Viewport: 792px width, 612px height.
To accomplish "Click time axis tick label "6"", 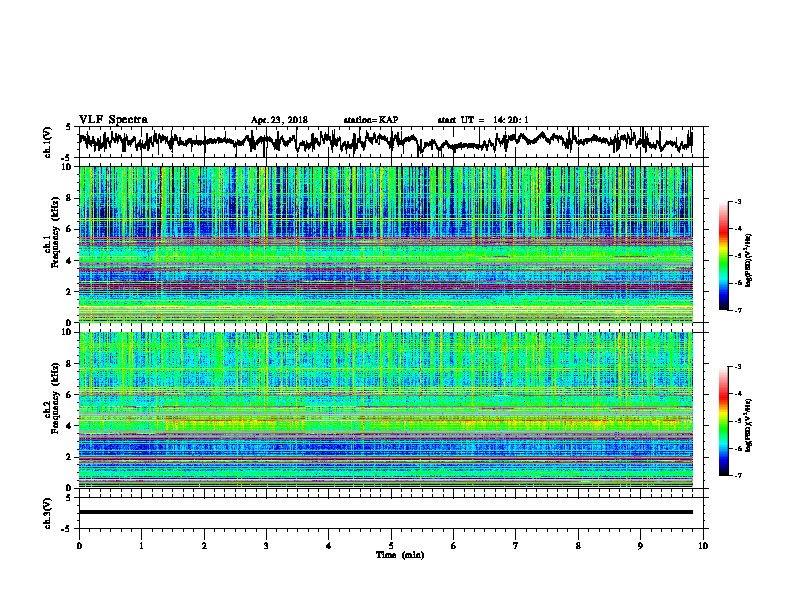I will [x=454, y=546].
